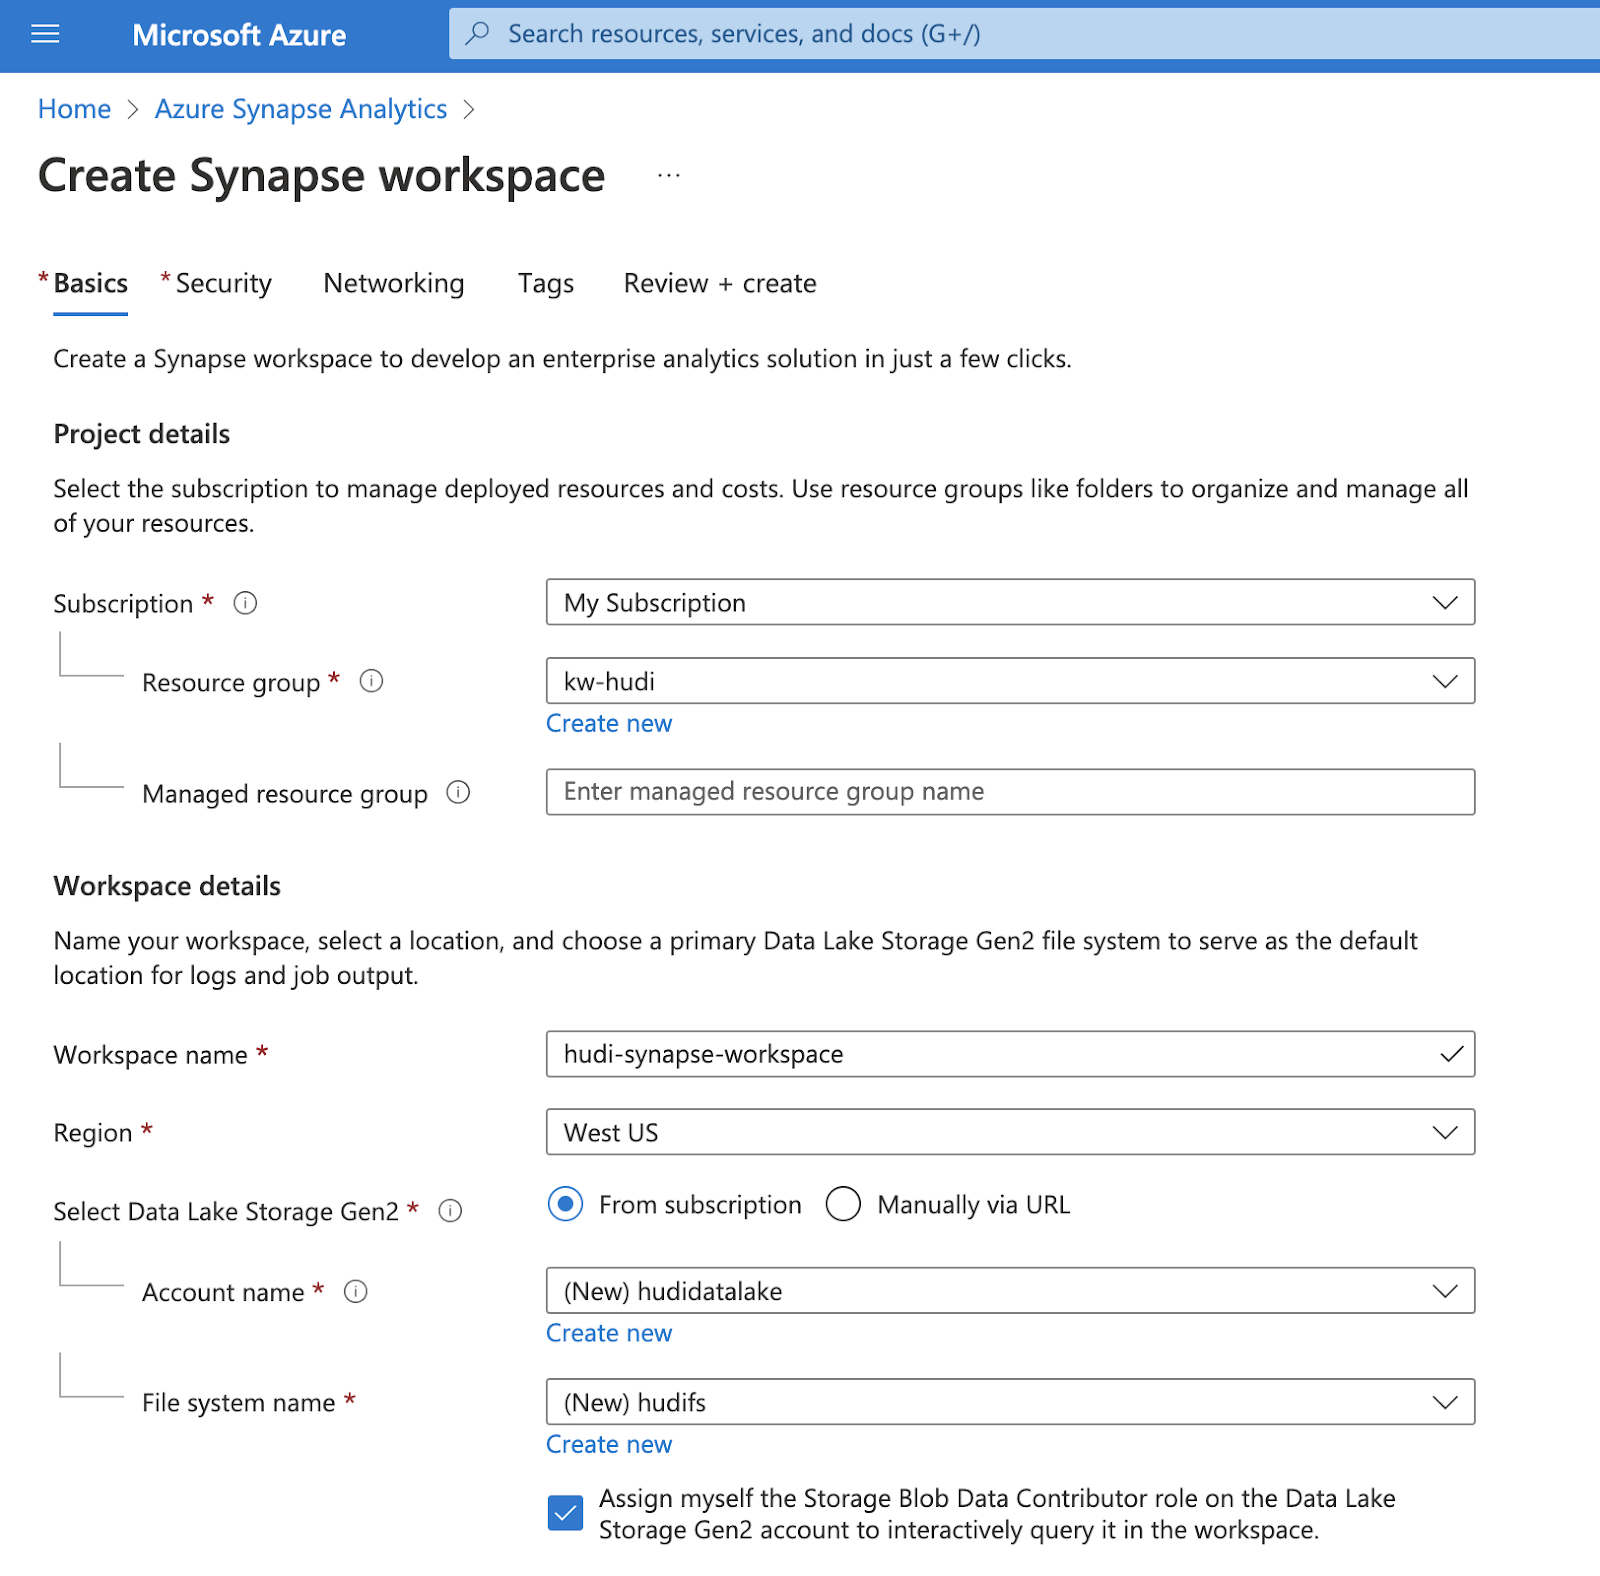This screenshot has width=1600, height=1576.
Task: Click the Data Lake Storage Gen2 info icon
Action: pos(451,1211)
